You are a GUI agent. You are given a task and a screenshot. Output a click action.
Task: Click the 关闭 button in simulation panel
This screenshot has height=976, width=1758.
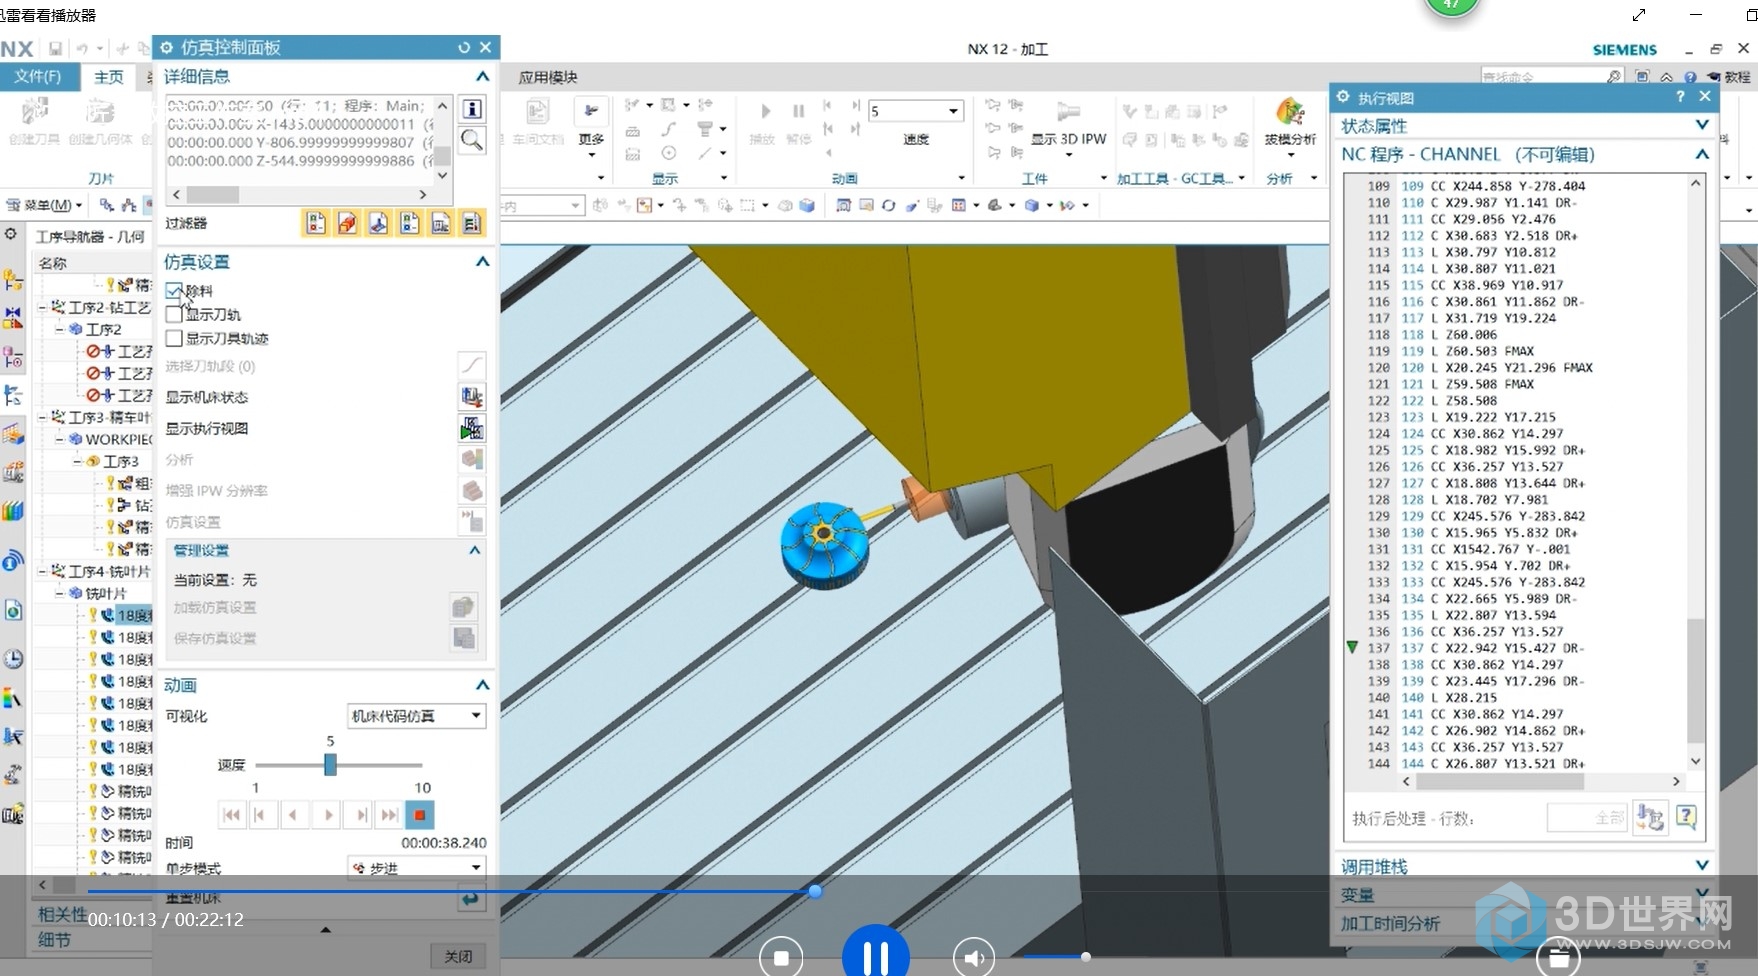[x=458, y=957]
